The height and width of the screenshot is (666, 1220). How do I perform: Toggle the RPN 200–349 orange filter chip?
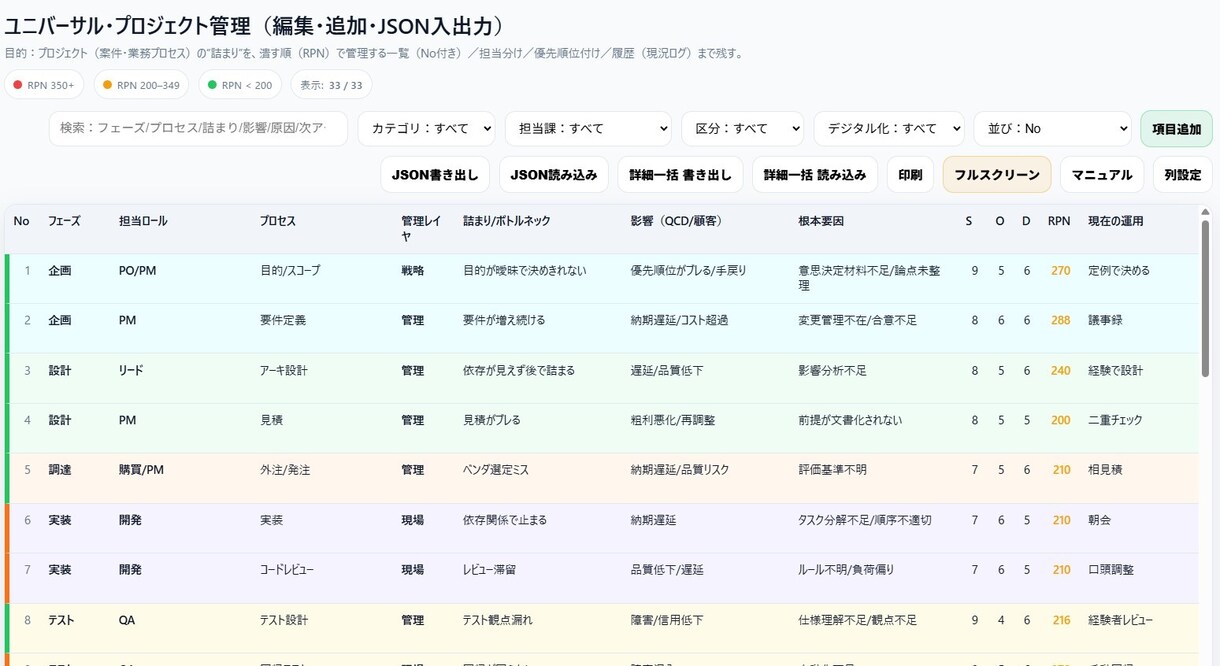coord(141,85)
